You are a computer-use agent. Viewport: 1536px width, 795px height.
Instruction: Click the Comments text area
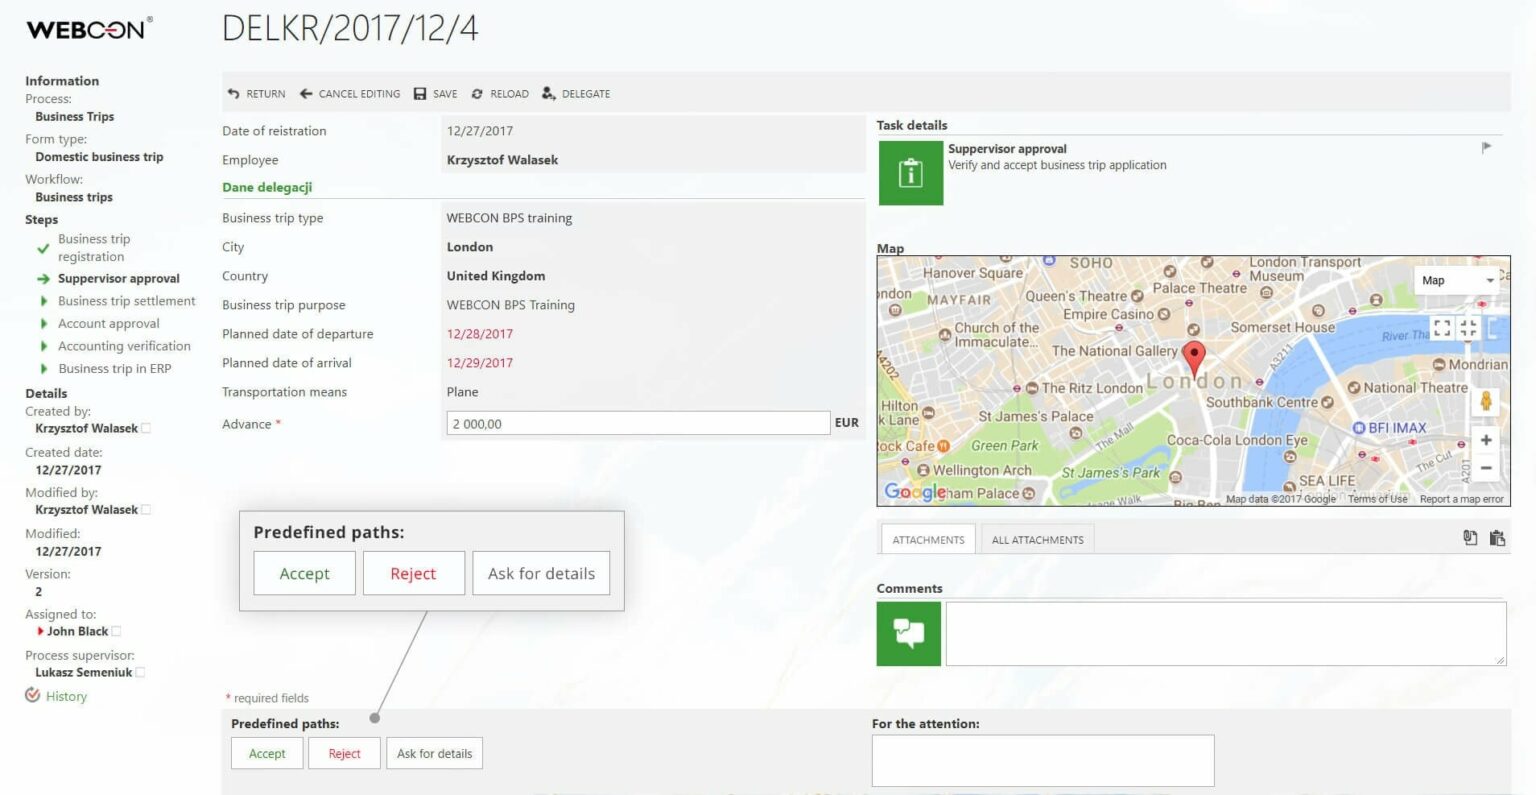1226,633
